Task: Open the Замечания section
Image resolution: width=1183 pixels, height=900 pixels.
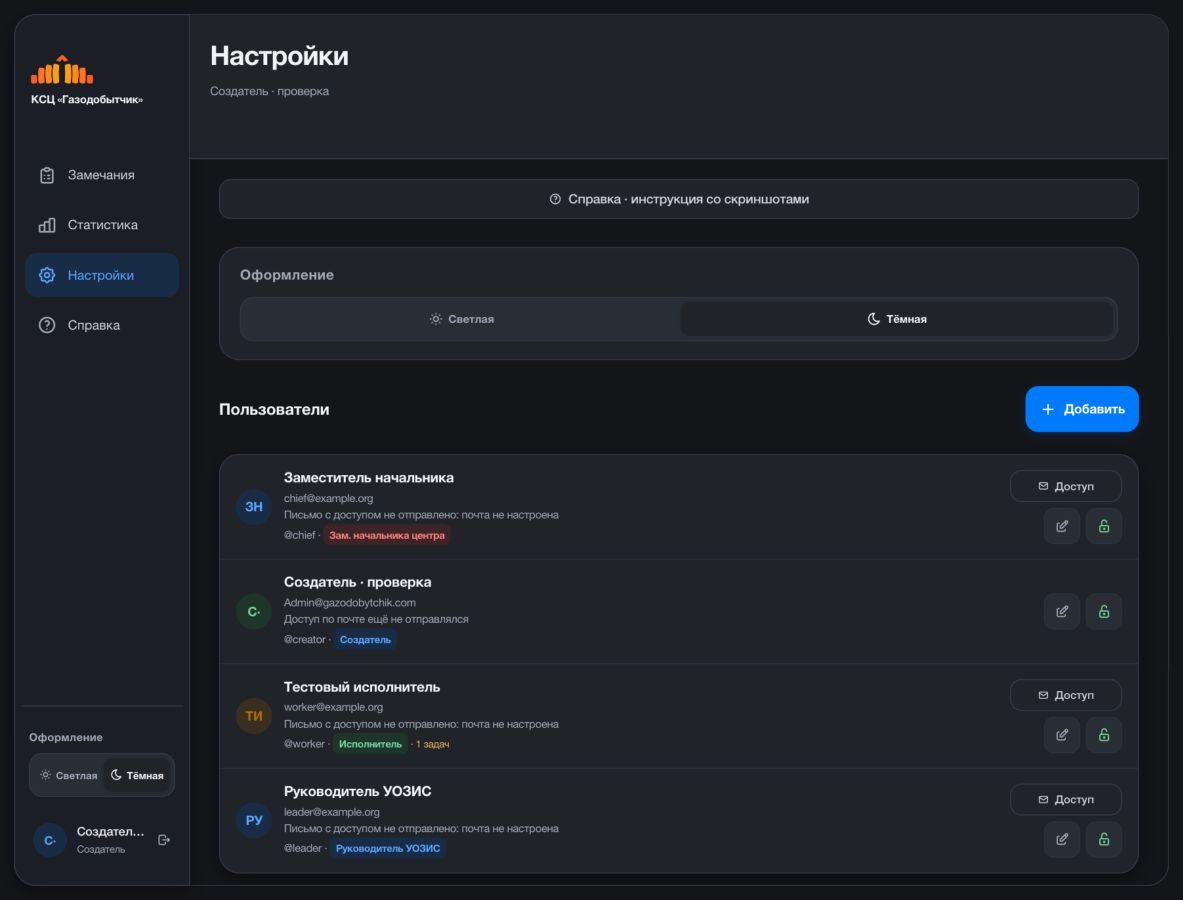Action: click(102, 175)
